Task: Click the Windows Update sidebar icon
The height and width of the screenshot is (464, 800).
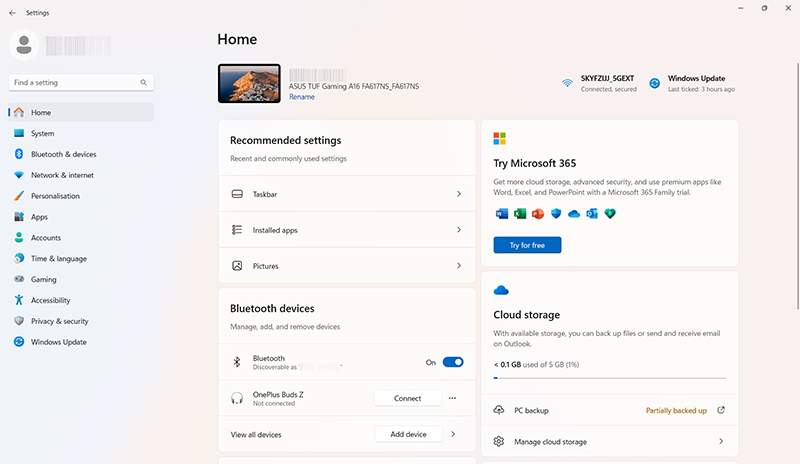Action: [19, 341]
